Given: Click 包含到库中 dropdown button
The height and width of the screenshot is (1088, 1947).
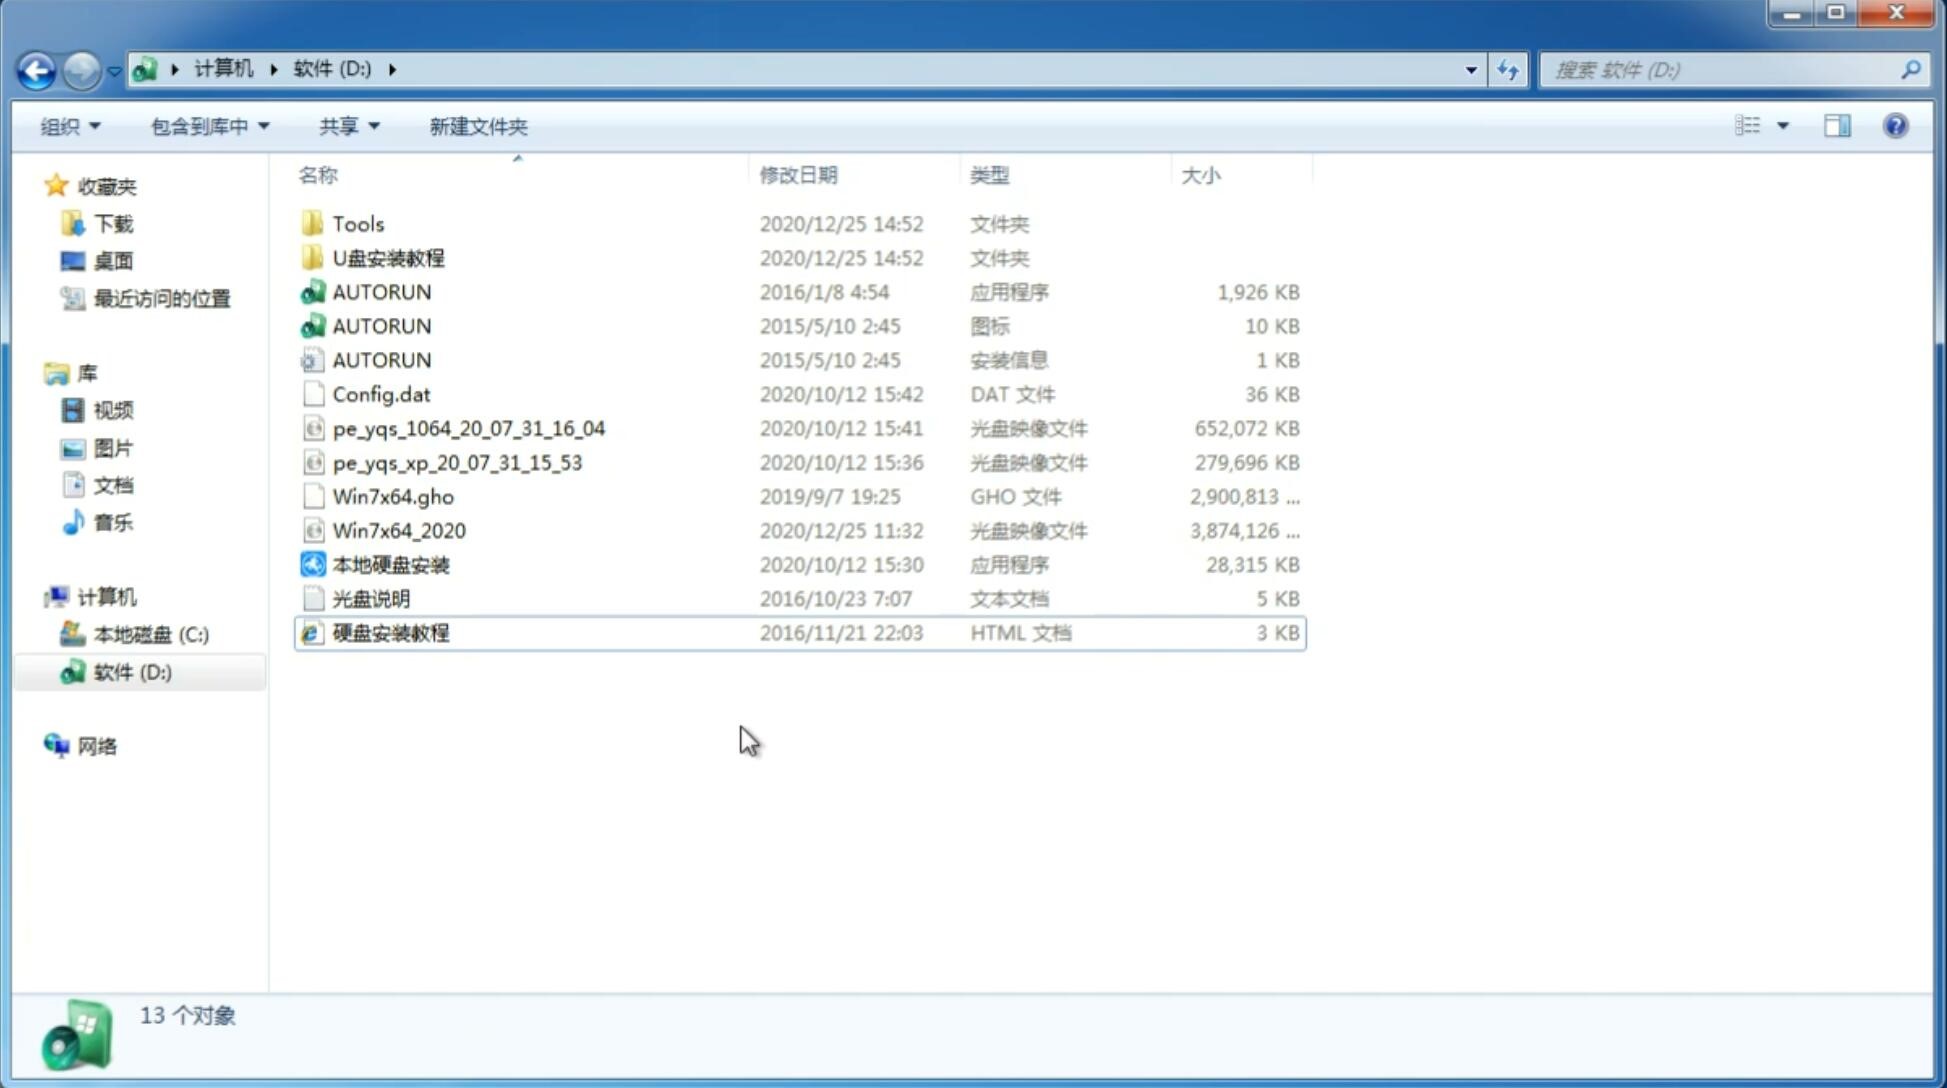Looking at the screenshot, I should (x=209, y=126).
